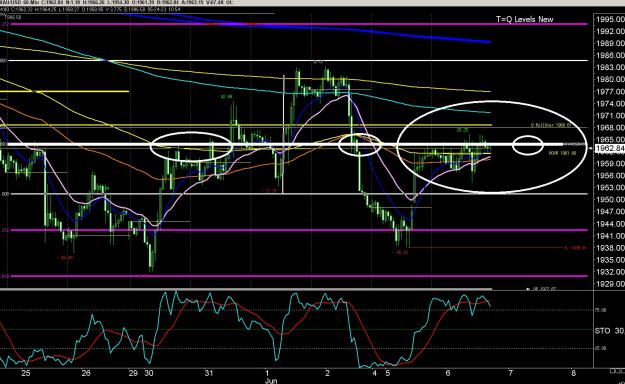Select the 1956.00 price scale value

[x=610, y=175]
